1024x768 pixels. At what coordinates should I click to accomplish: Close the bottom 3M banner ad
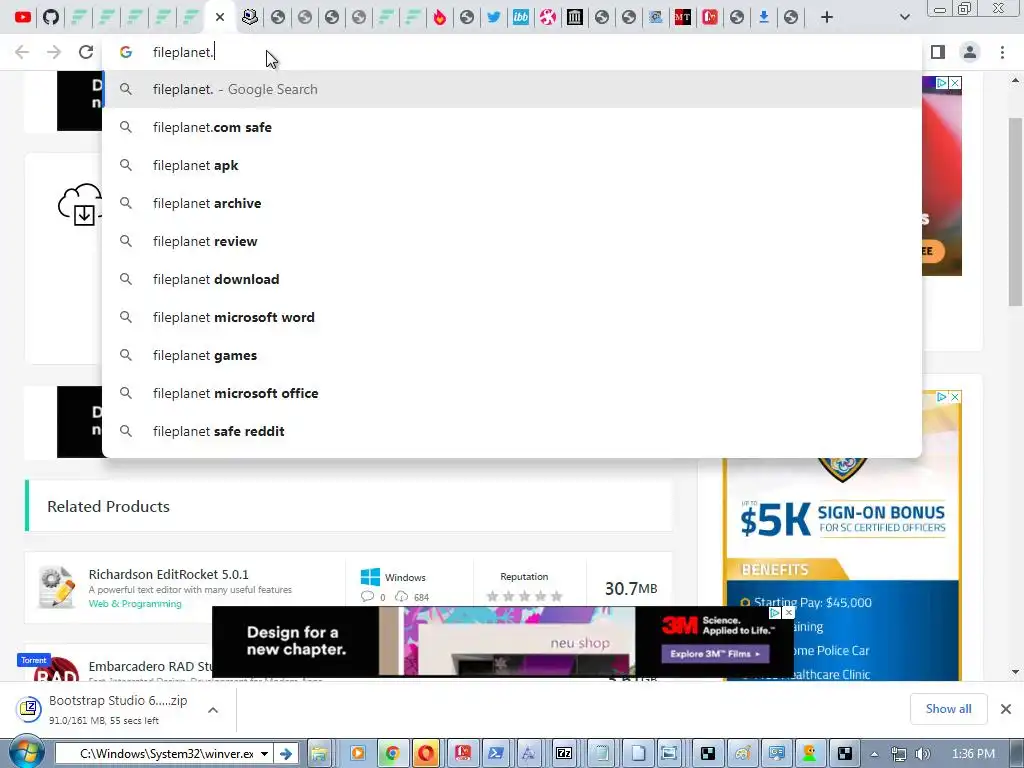[788, 613]
